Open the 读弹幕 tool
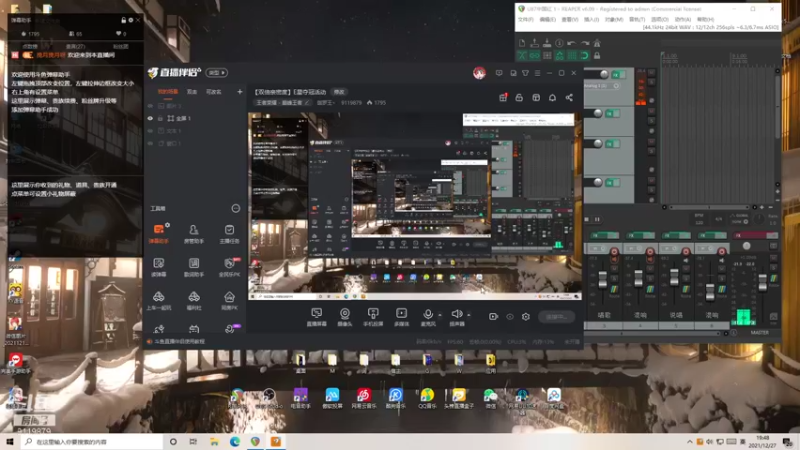Viewport: 800px width, 450px height. pyautogui.click(x=159, y=267)
